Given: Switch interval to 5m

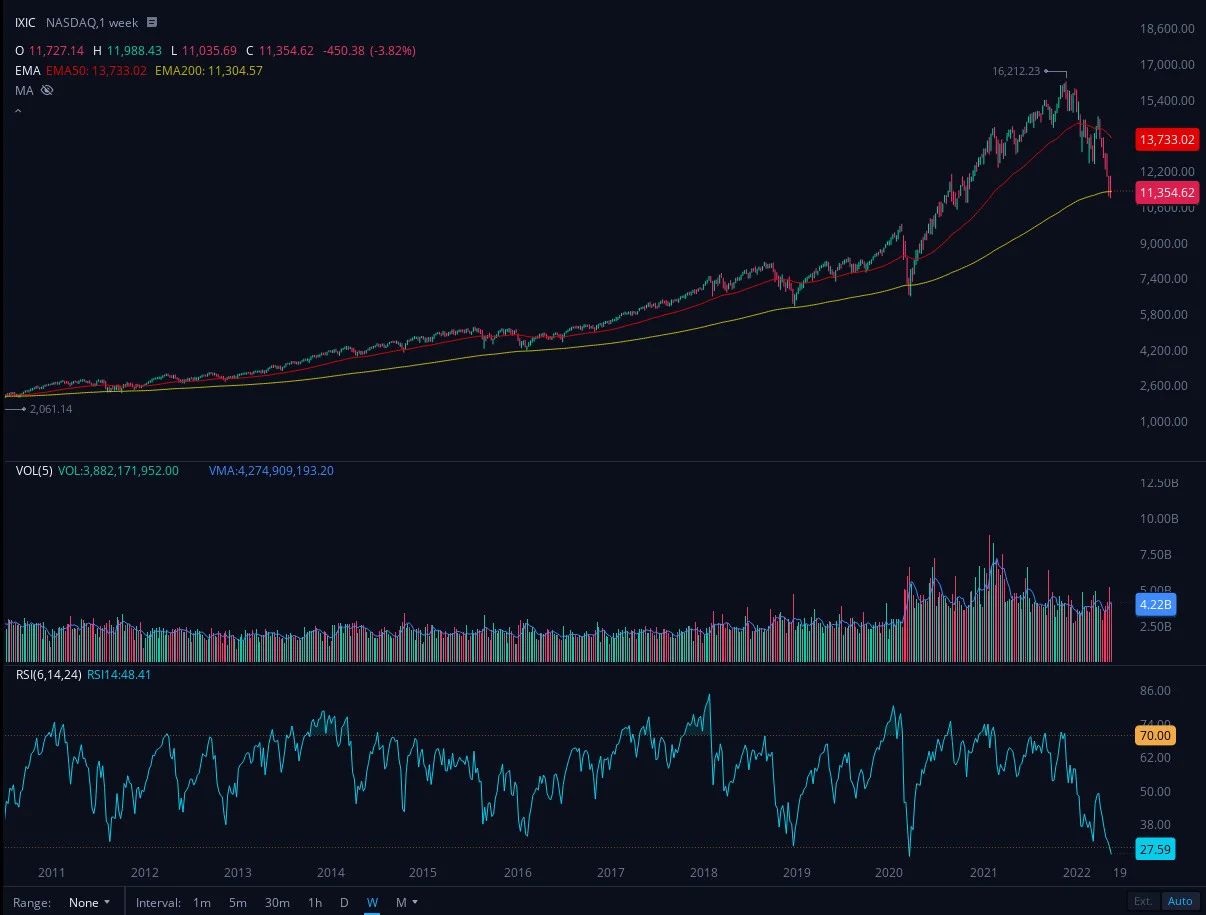Looking at the screenshot, I should [x=238, y=902].
